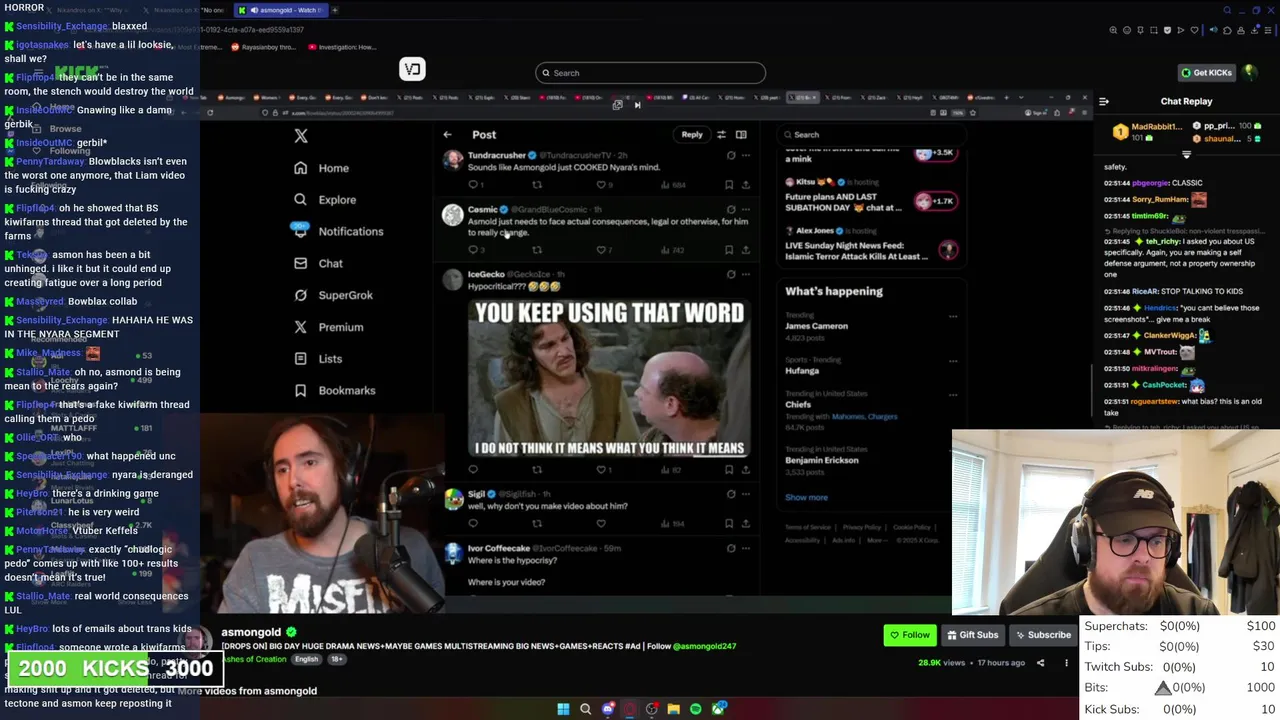This screenshot has width=1280, height=720.
Task: Open Bookmarks in X sidebar
Action: coord(335,390)
